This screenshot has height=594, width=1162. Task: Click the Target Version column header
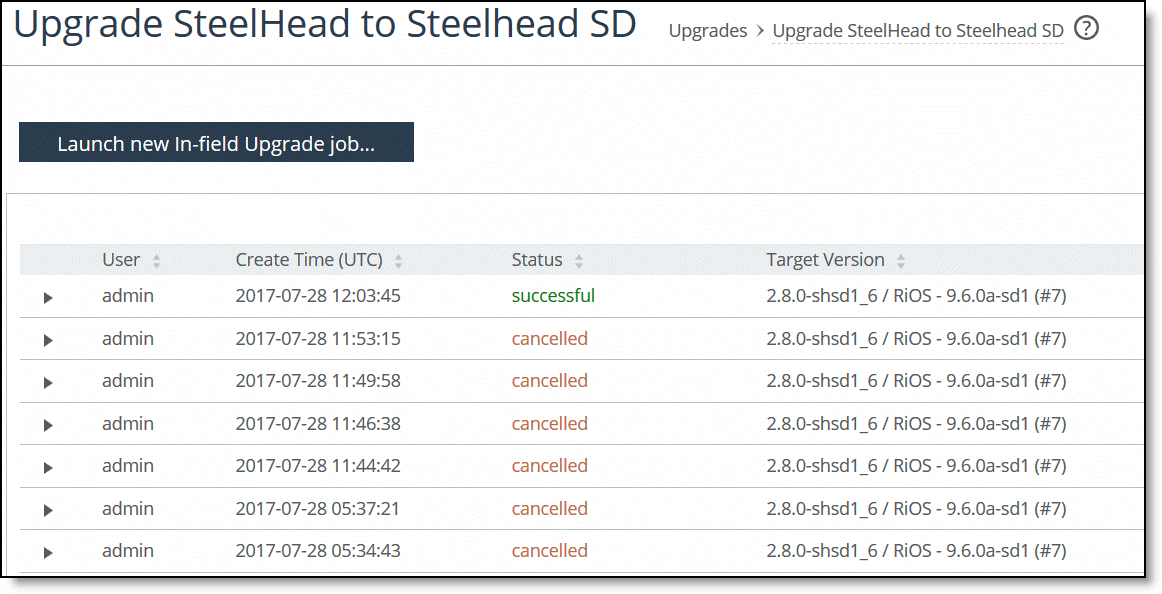click(x=825, y=260)
